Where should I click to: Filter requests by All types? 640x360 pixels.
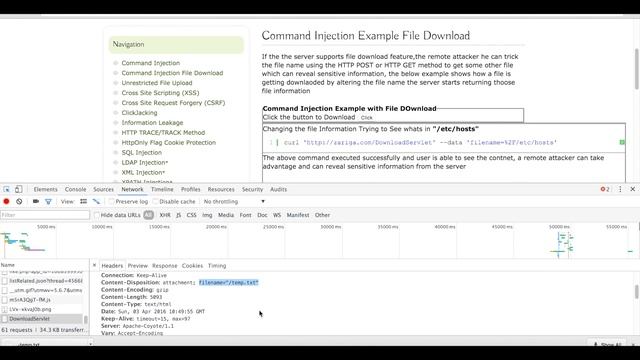[x=149, y=215]
